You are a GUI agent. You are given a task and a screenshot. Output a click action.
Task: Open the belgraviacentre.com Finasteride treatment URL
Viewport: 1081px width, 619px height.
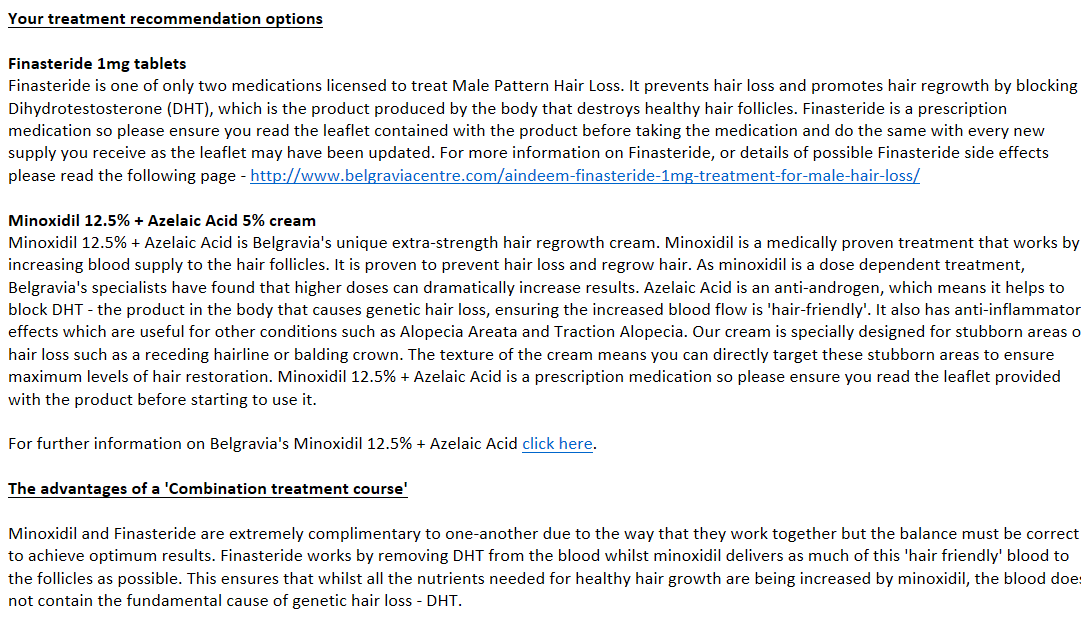[584, 176]
